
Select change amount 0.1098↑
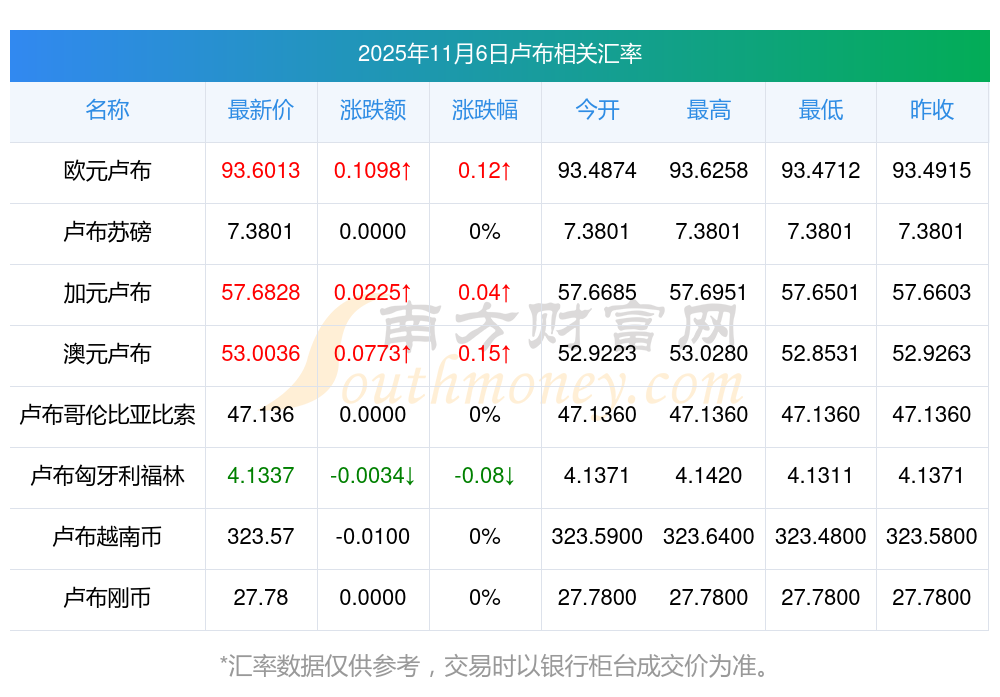372,170
